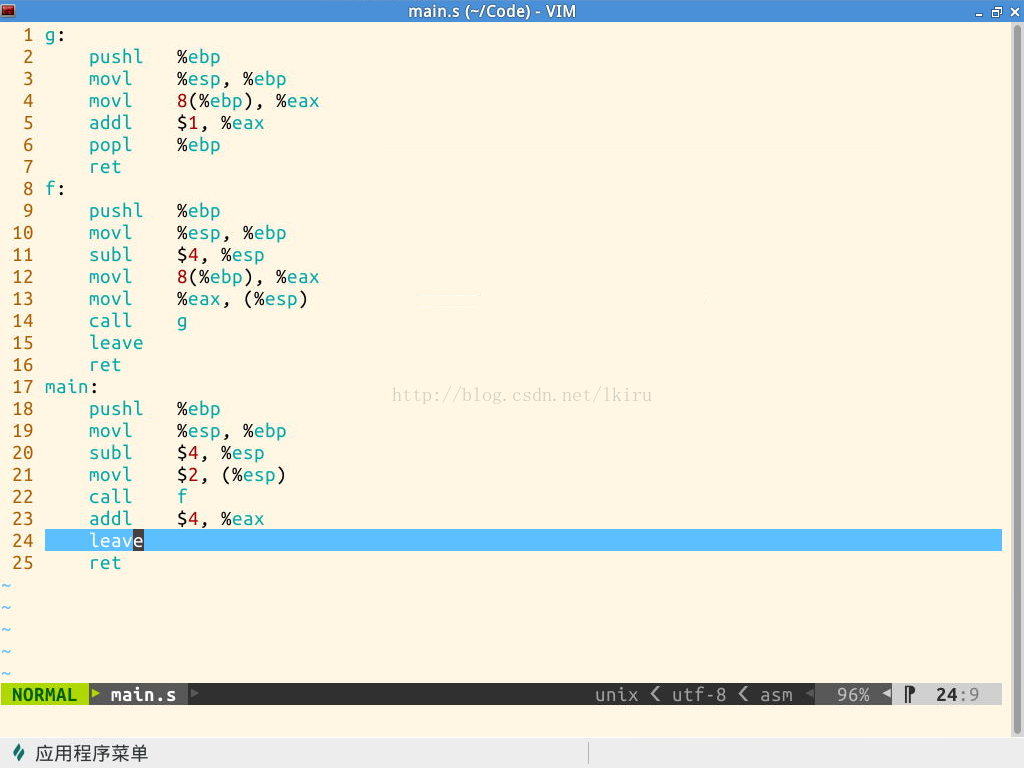Click the highlighted leave on line 24
Image resolution: width=1024 pixels, height=768 pixels.
pyautogui.click(x=116, y=541)
